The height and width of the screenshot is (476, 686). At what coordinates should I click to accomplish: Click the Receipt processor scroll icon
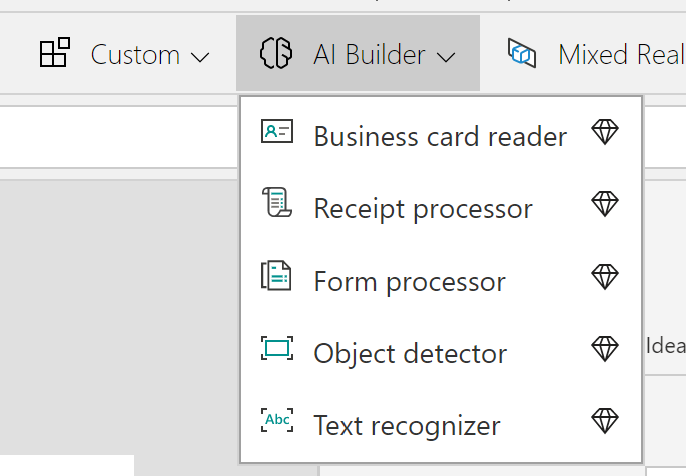click(x=277, y=204)
